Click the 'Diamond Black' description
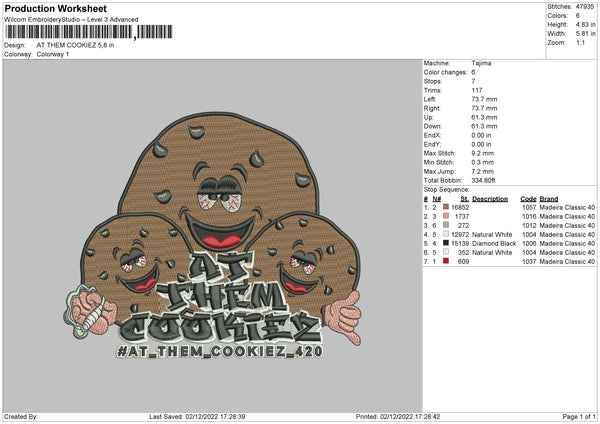This screenshot has width=600, height=424. tap(494, 243)
